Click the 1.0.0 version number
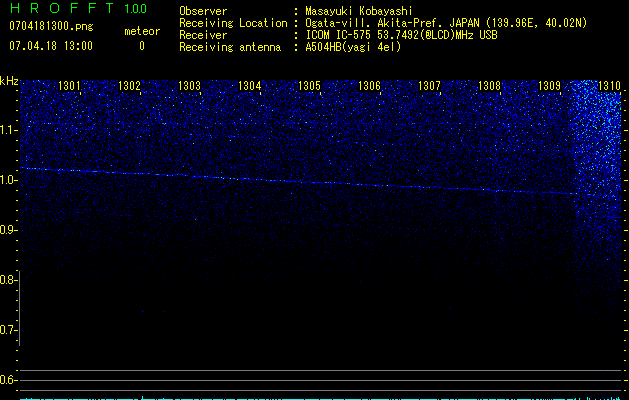The height and width of the screenshot is (400, 629). coord(135,9)
